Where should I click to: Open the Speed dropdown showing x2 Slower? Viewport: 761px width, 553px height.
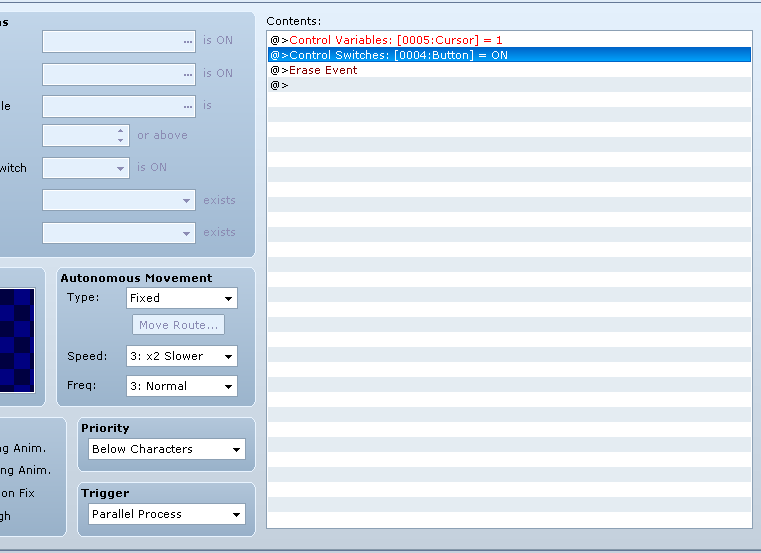point(182,356)
